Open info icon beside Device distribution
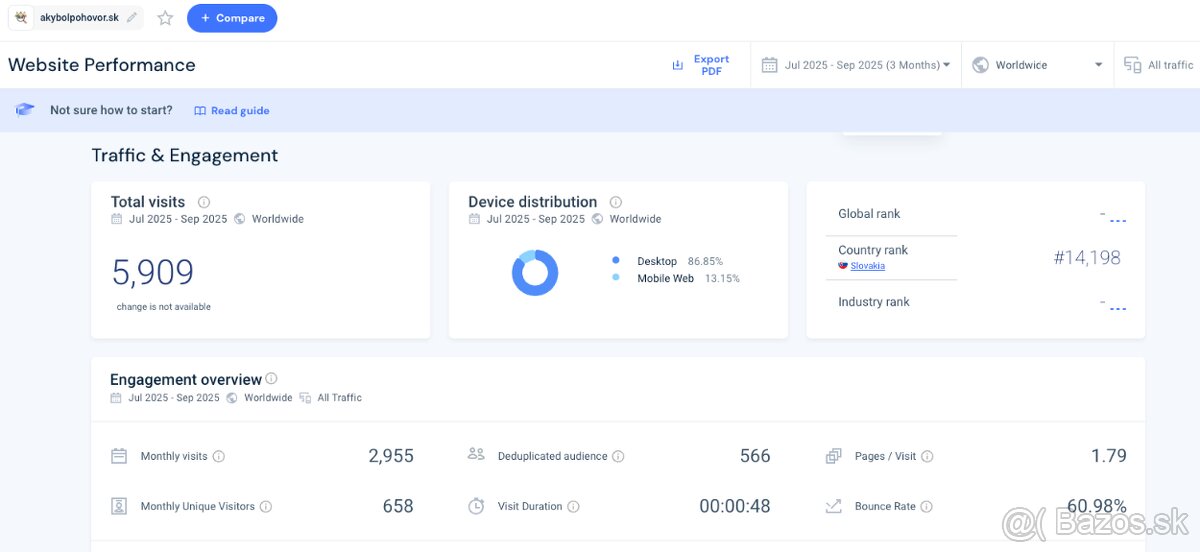 [616, 202]
